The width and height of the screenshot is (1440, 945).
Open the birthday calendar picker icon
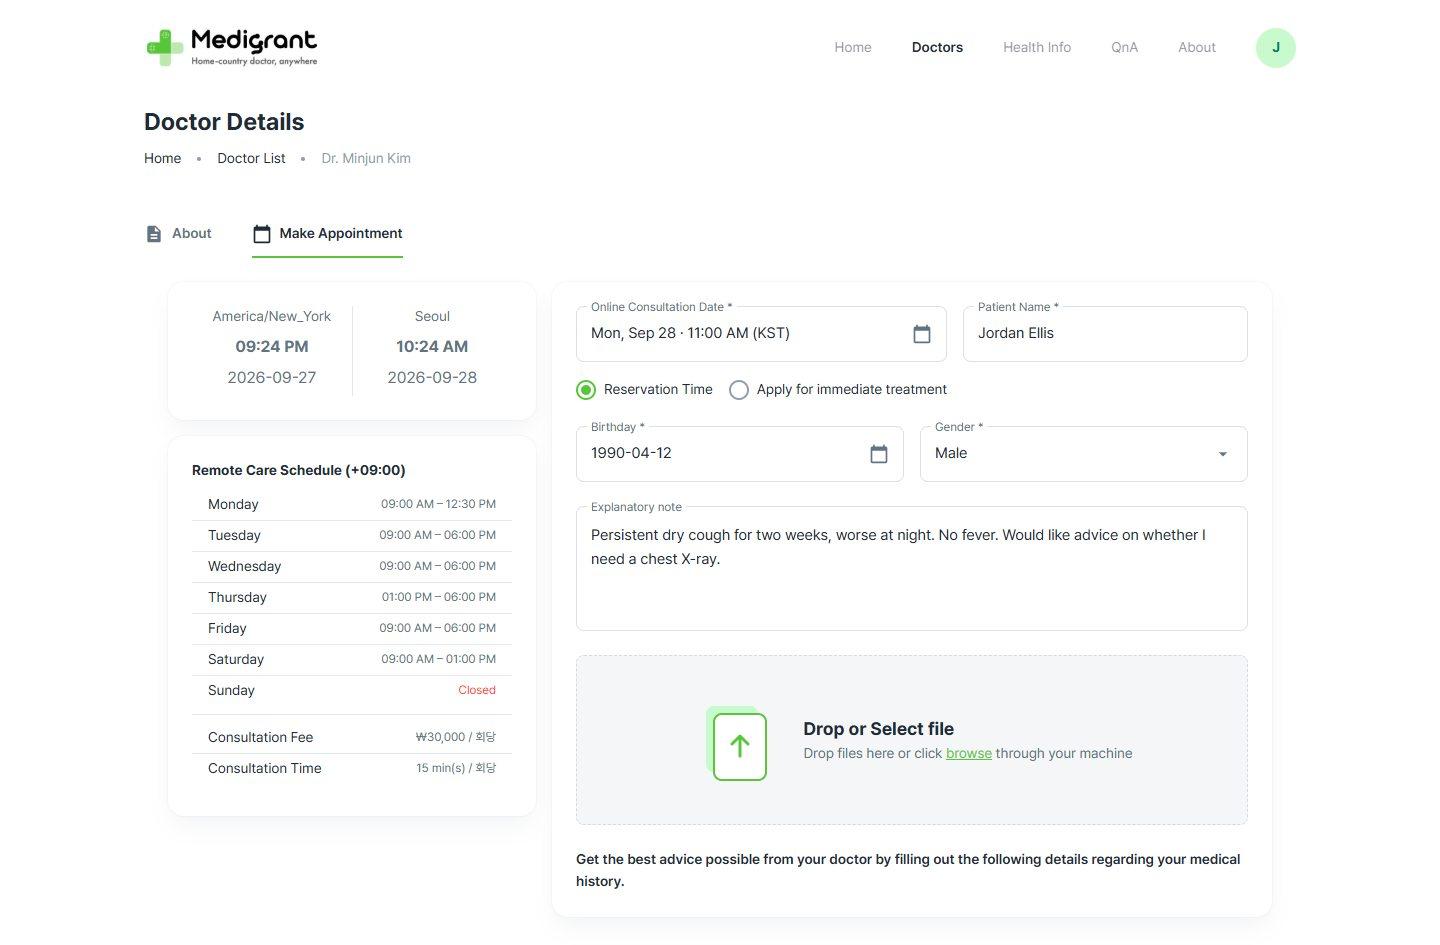[879, 454]
